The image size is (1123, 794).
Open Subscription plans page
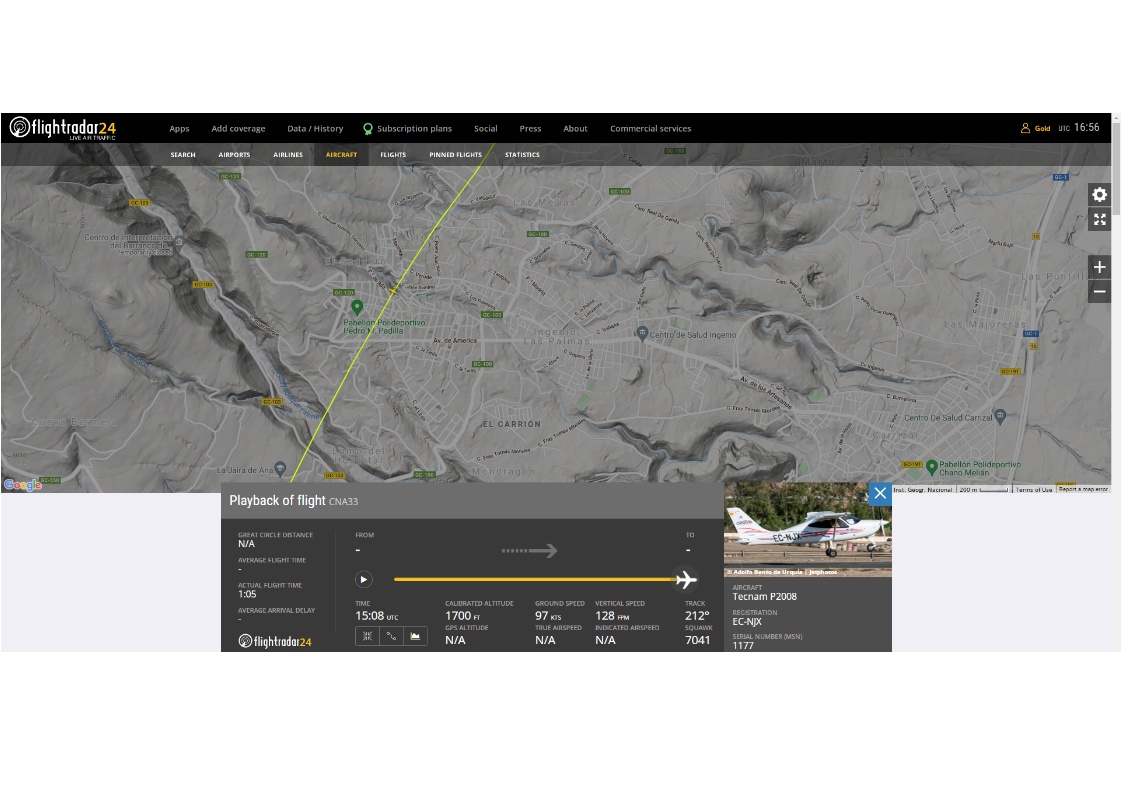[x=414, y=129]
